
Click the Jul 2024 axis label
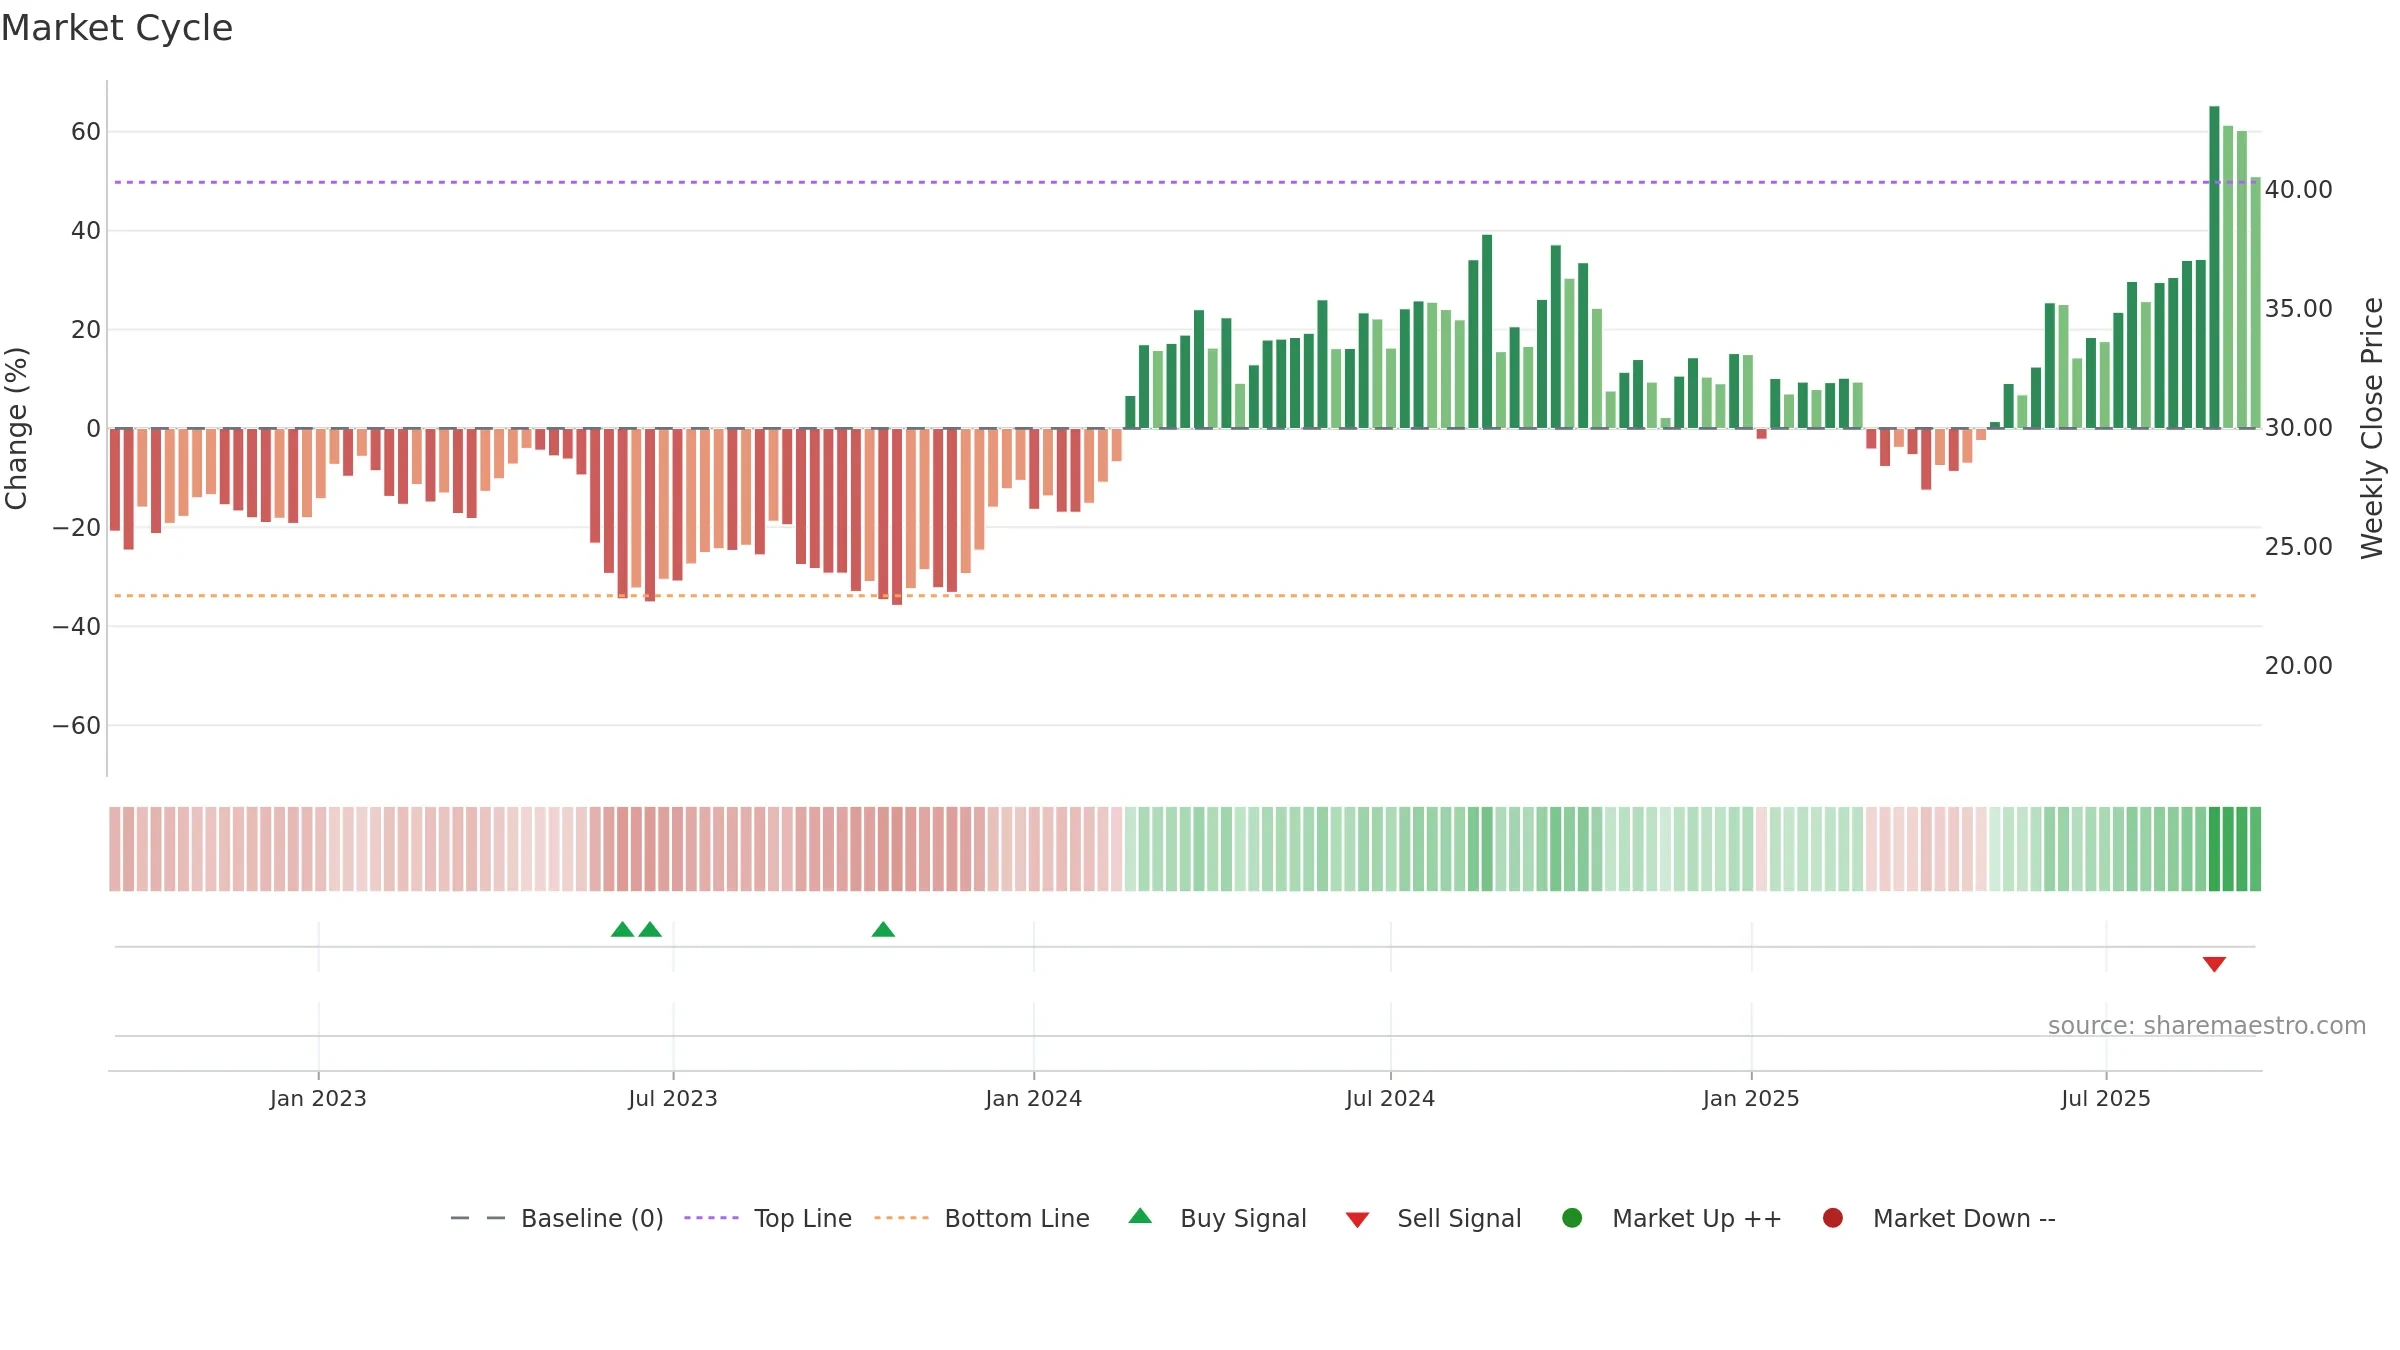point(1390,1098)
